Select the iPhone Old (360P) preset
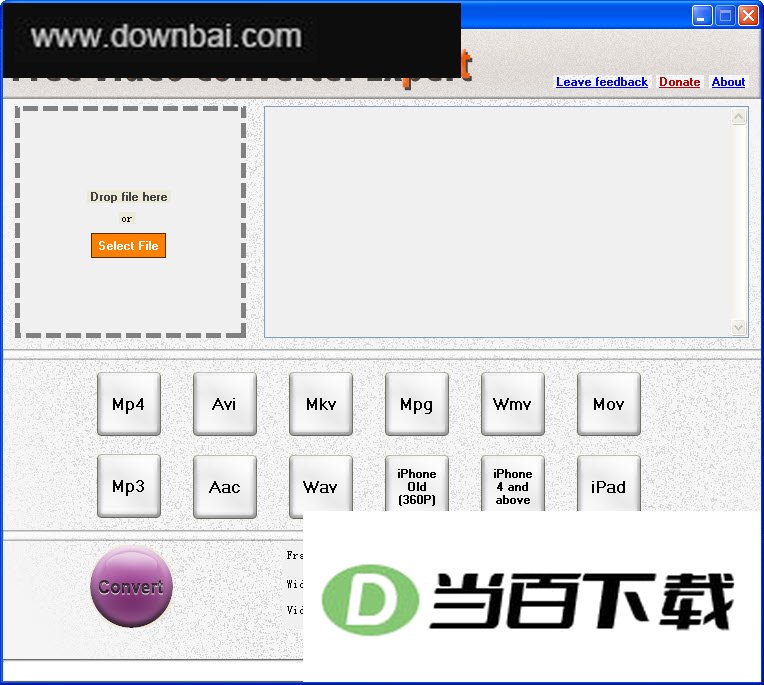 coord(417,483)
